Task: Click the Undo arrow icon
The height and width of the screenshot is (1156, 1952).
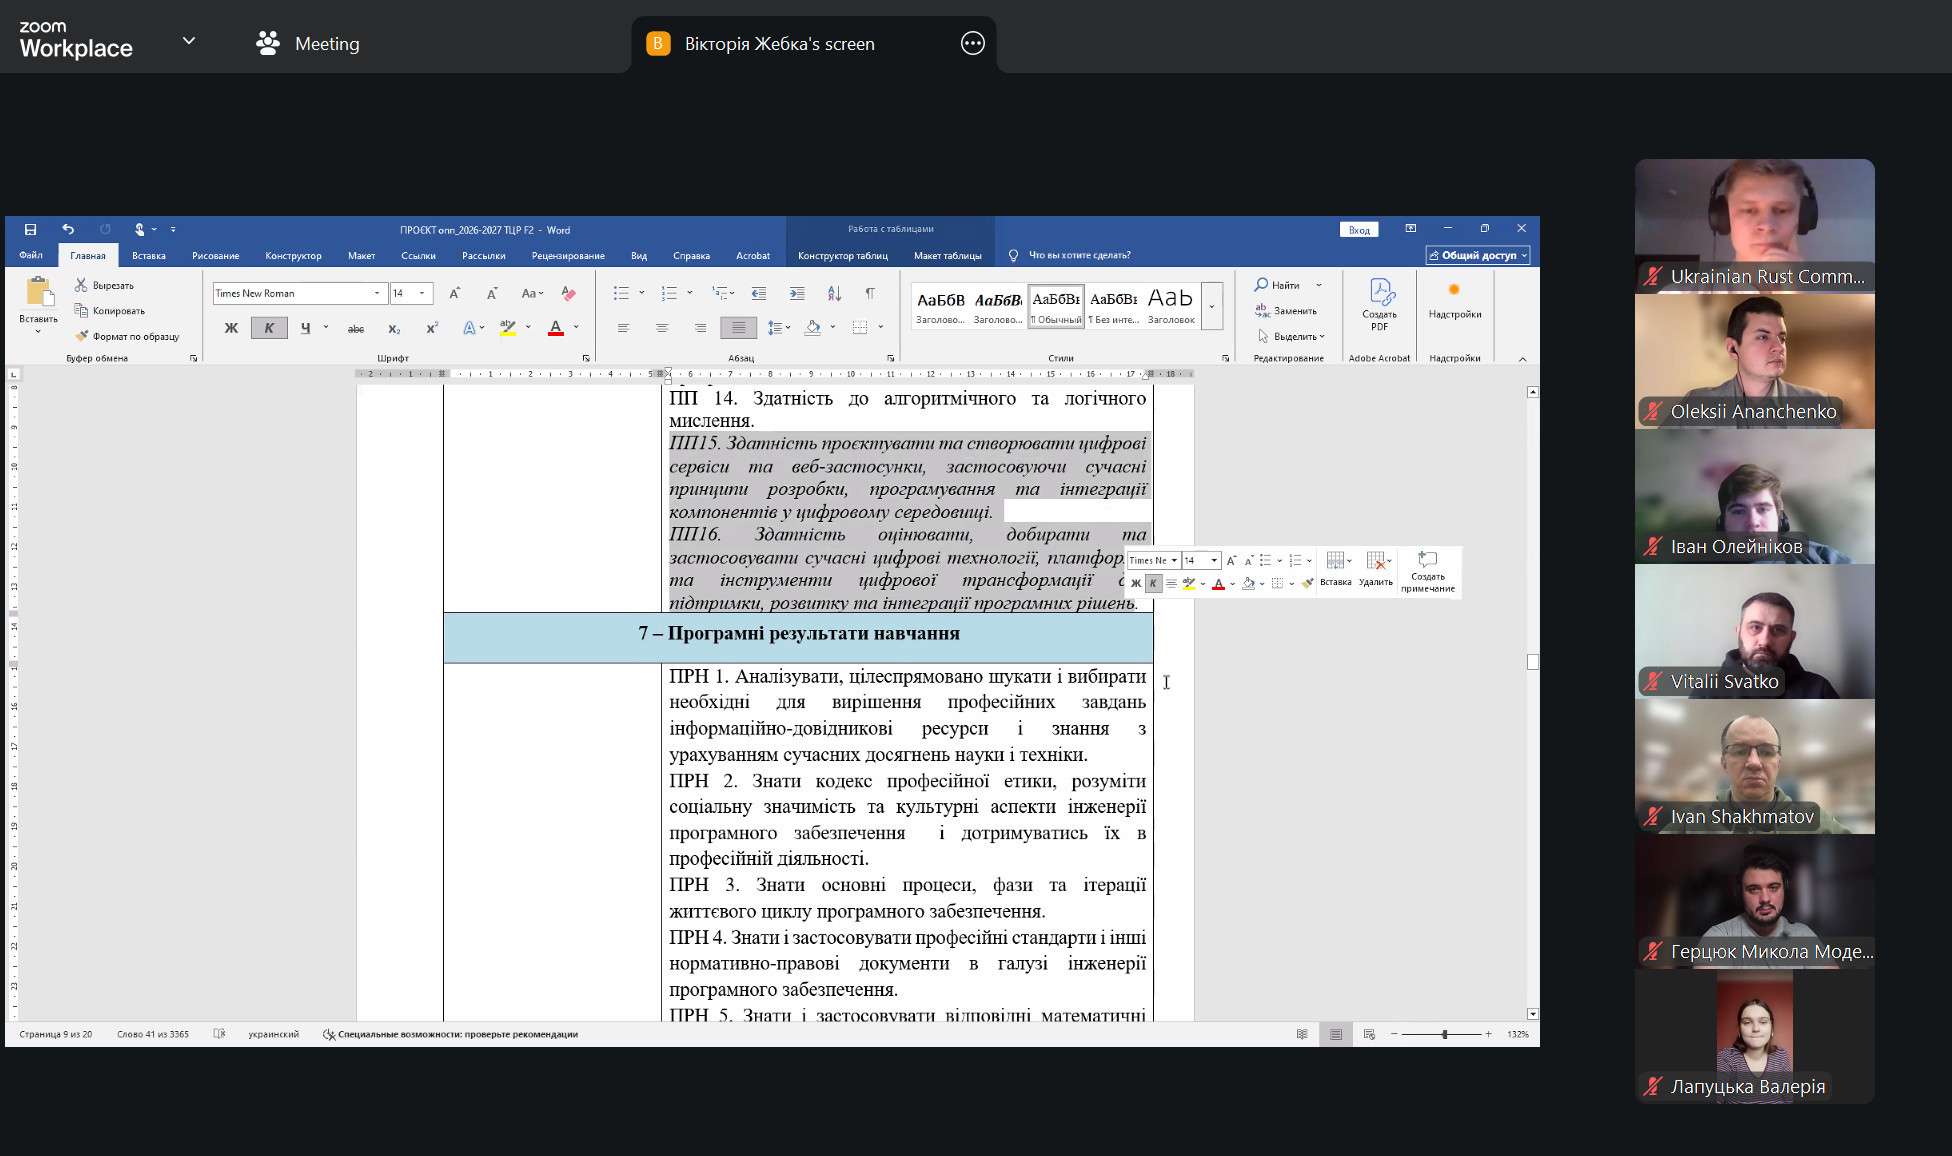Action: (x=68, y=229)
